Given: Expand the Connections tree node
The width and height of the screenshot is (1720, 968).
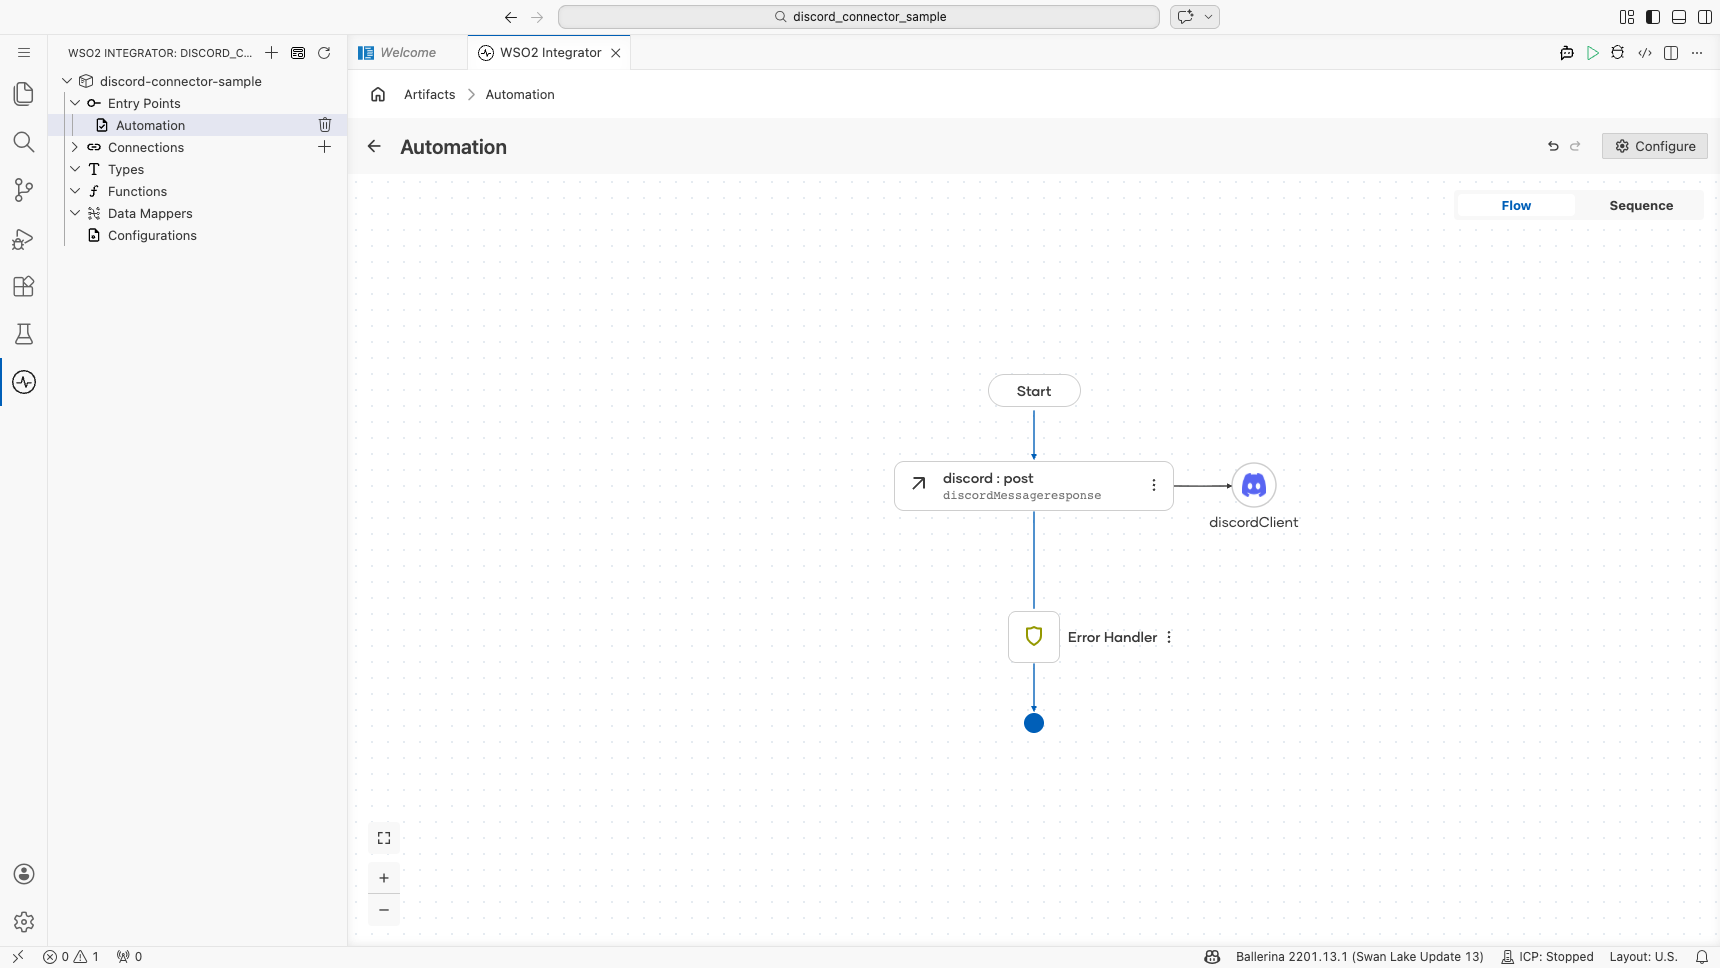Looking at the screenshot, I should [x=75, y=147].
